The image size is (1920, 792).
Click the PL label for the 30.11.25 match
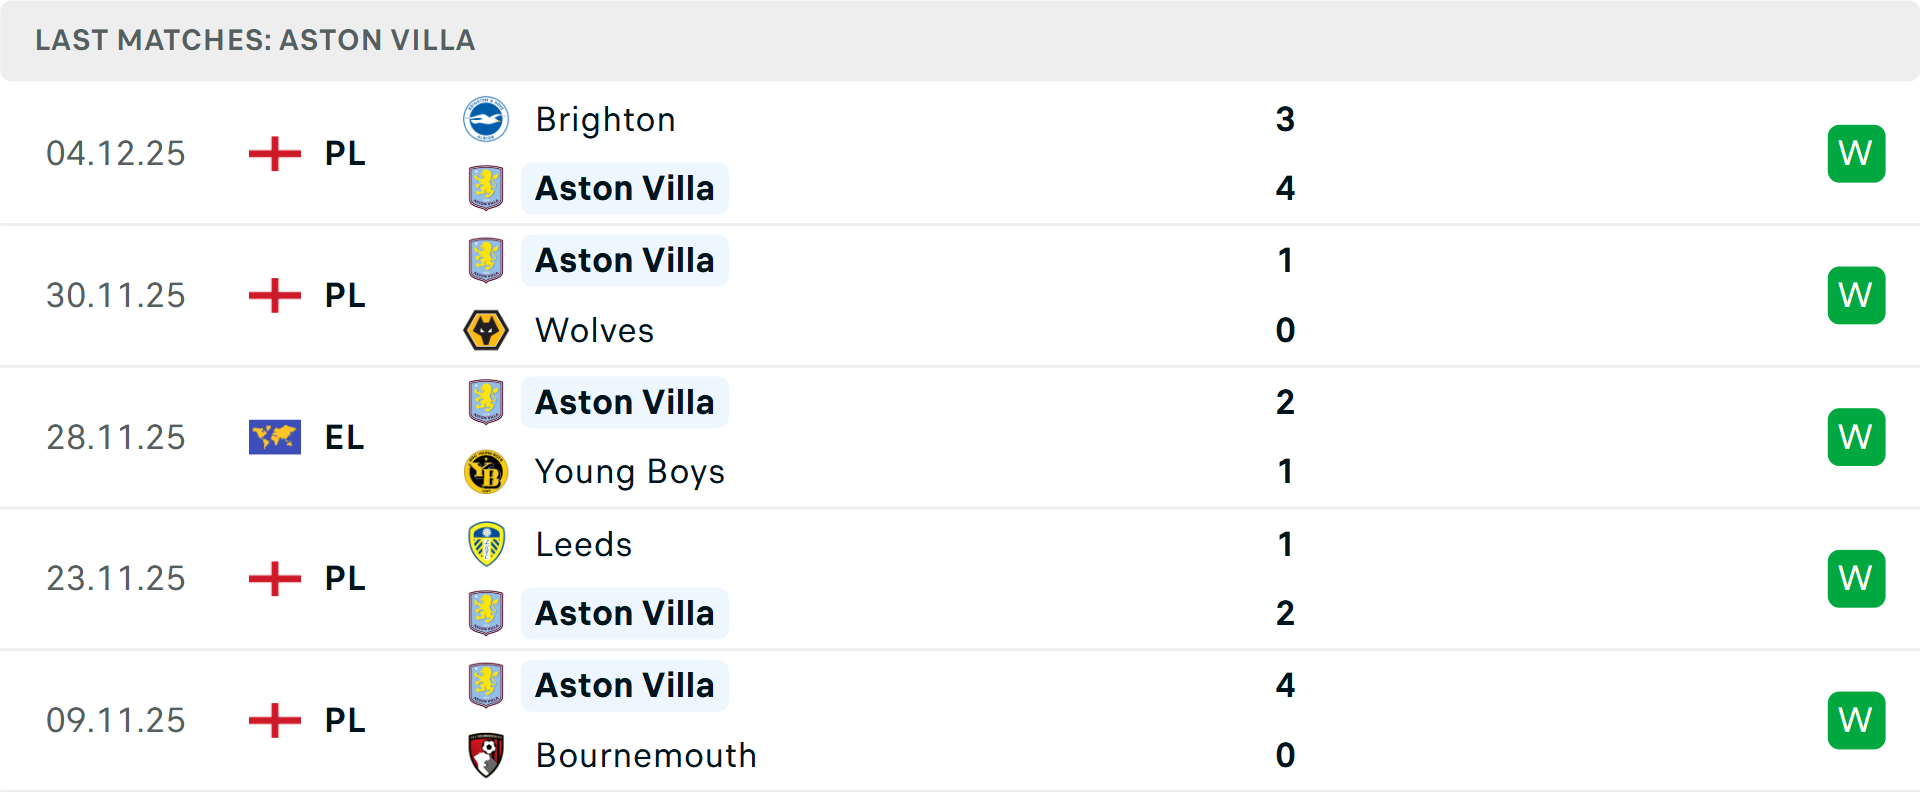tap(344, 295)
